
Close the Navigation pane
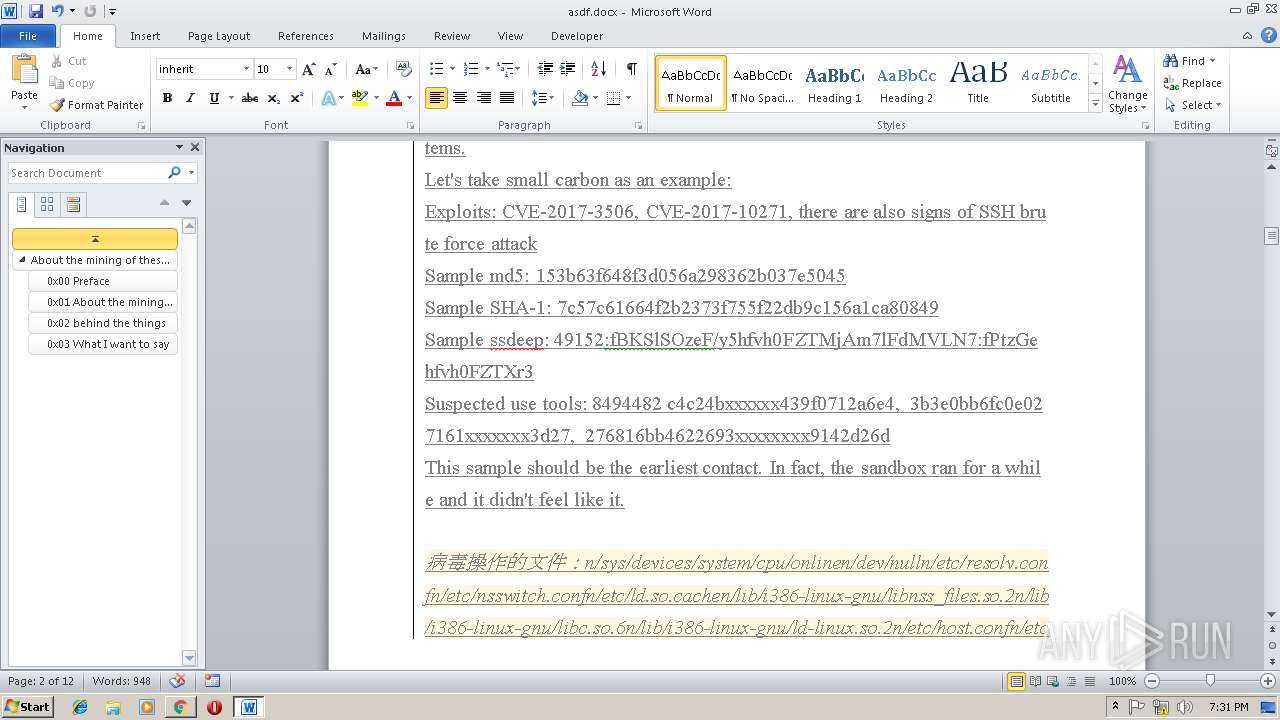(x=195, y=147)
